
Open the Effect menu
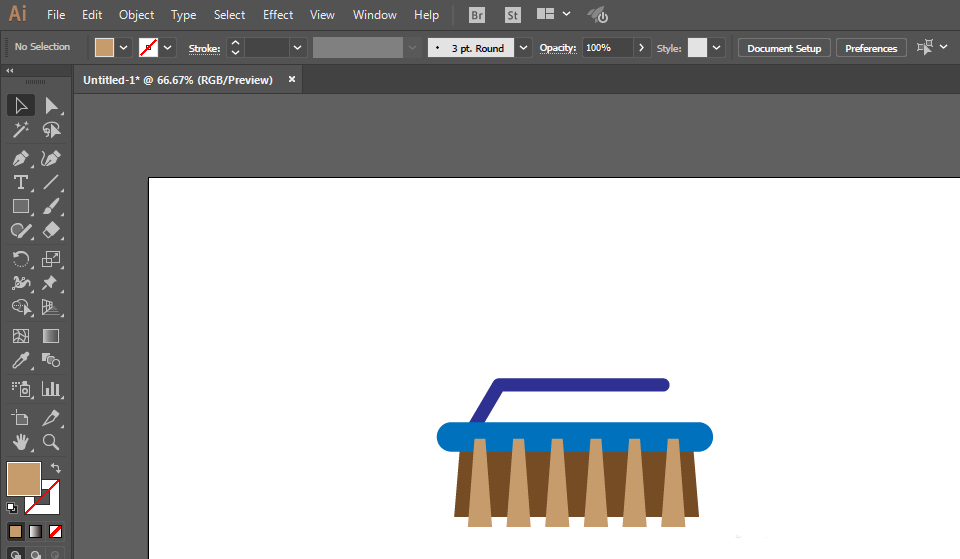(x=278, y=15)
